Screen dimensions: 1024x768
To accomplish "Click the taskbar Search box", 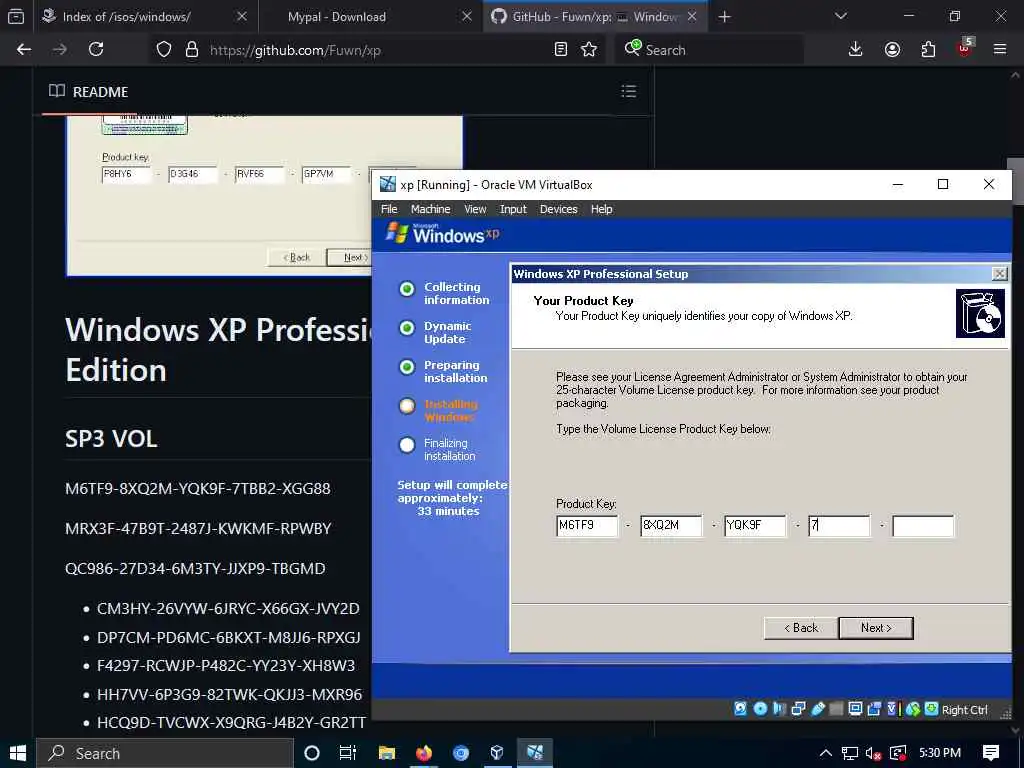I will [165, 754].
